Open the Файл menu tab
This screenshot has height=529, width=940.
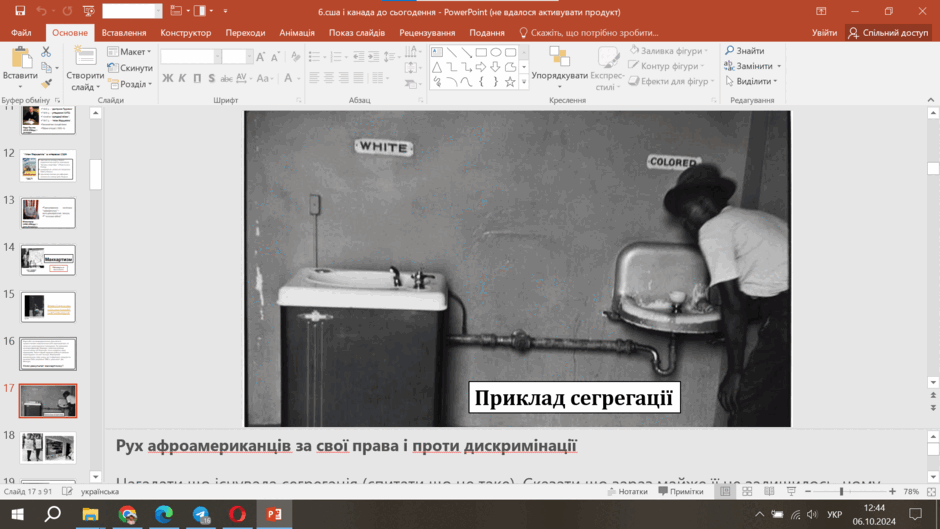click(21, 32)
